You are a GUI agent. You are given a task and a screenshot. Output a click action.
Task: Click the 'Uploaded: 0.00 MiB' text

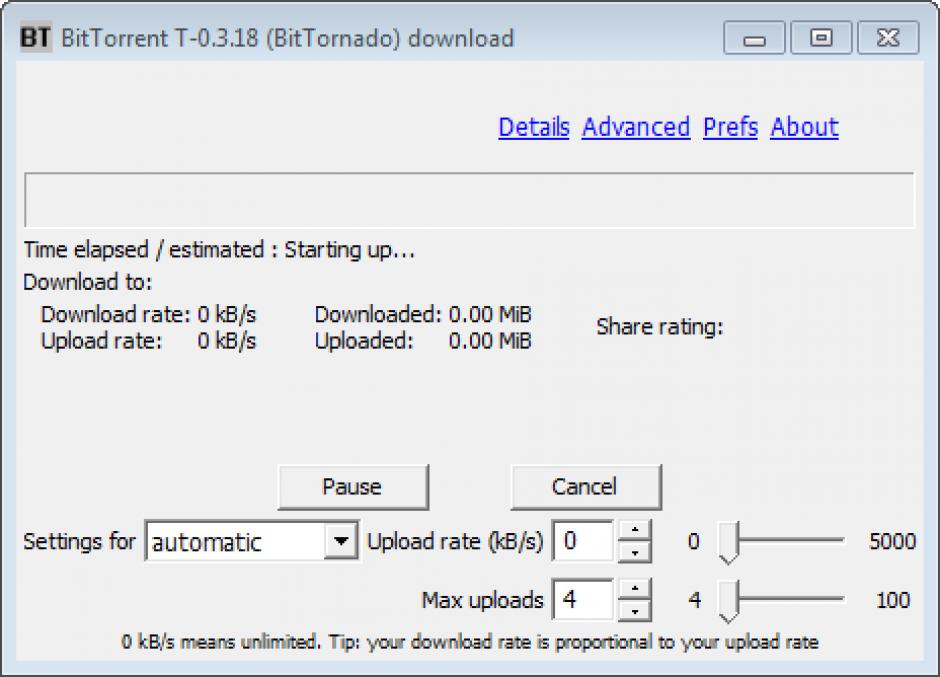pos(423,341)
